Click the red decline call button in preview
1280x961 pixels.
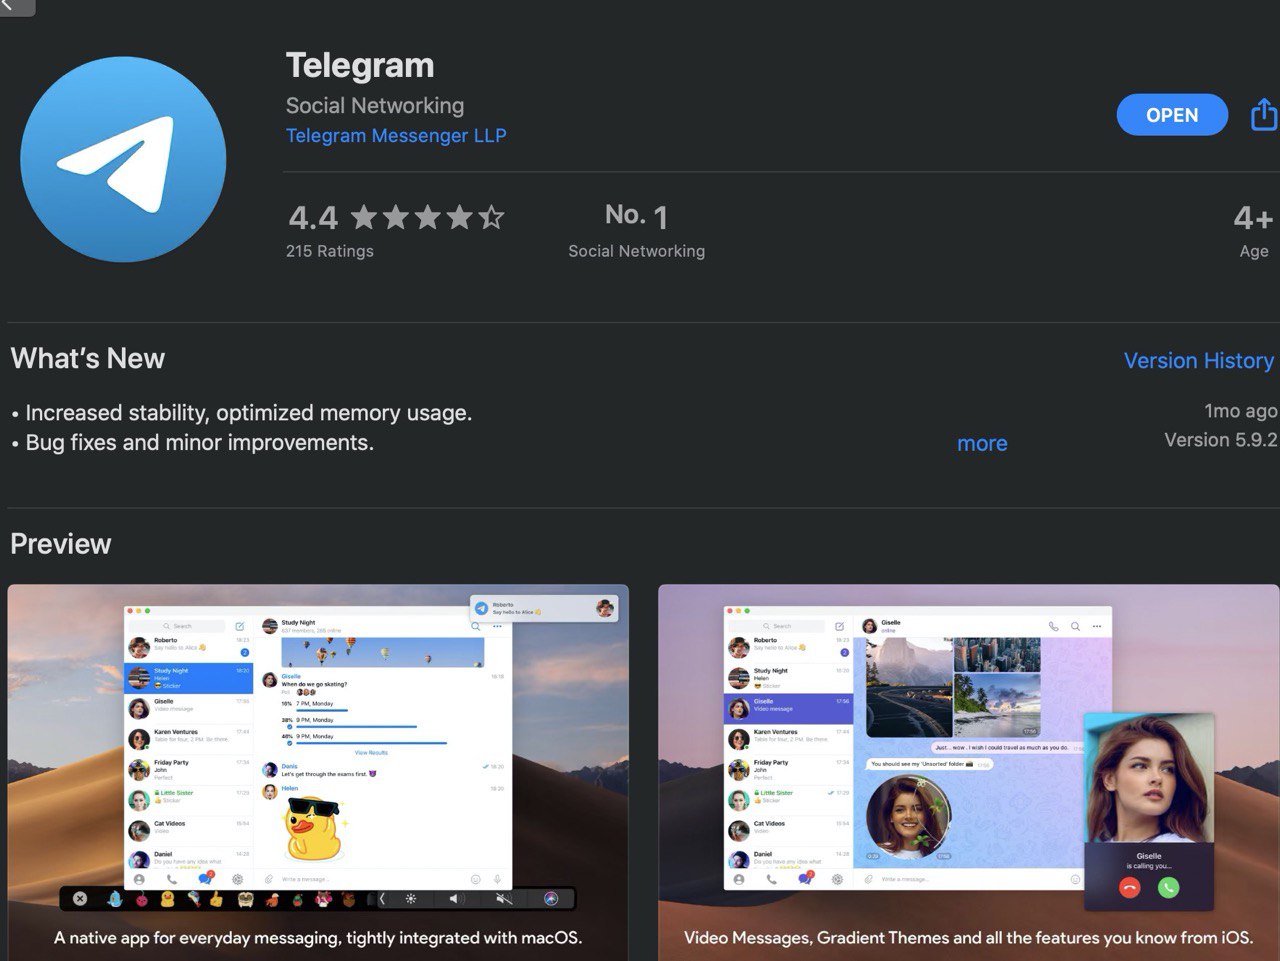coord(1130,887)
